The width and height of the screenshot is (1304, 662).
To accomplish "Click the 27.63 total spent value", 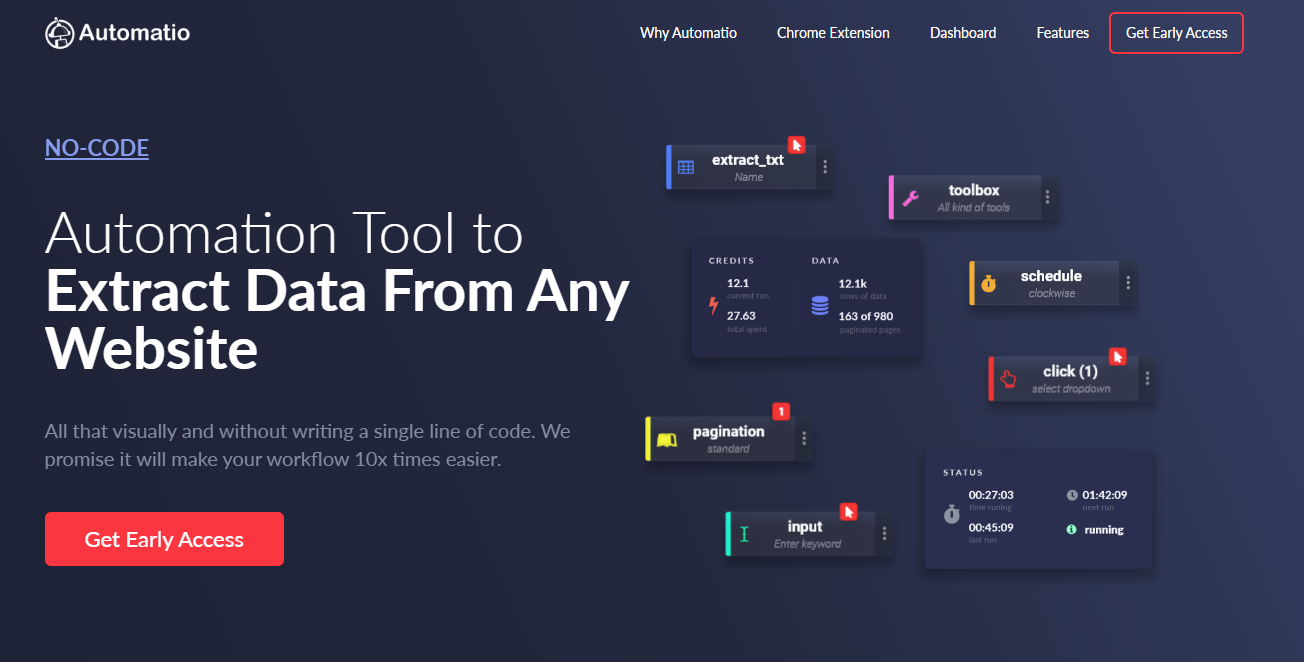I will point(741,316).
